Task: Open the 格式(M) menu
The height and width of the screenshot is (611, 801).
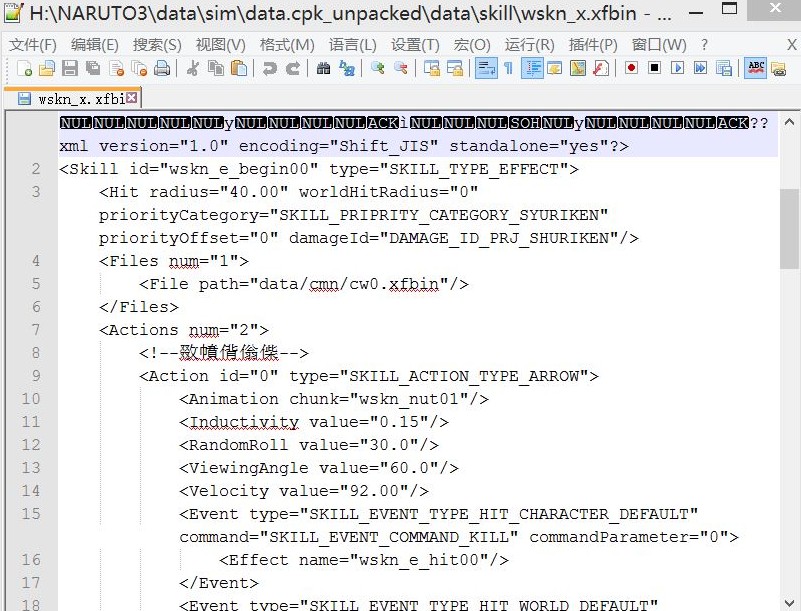Action: point(287,45)
